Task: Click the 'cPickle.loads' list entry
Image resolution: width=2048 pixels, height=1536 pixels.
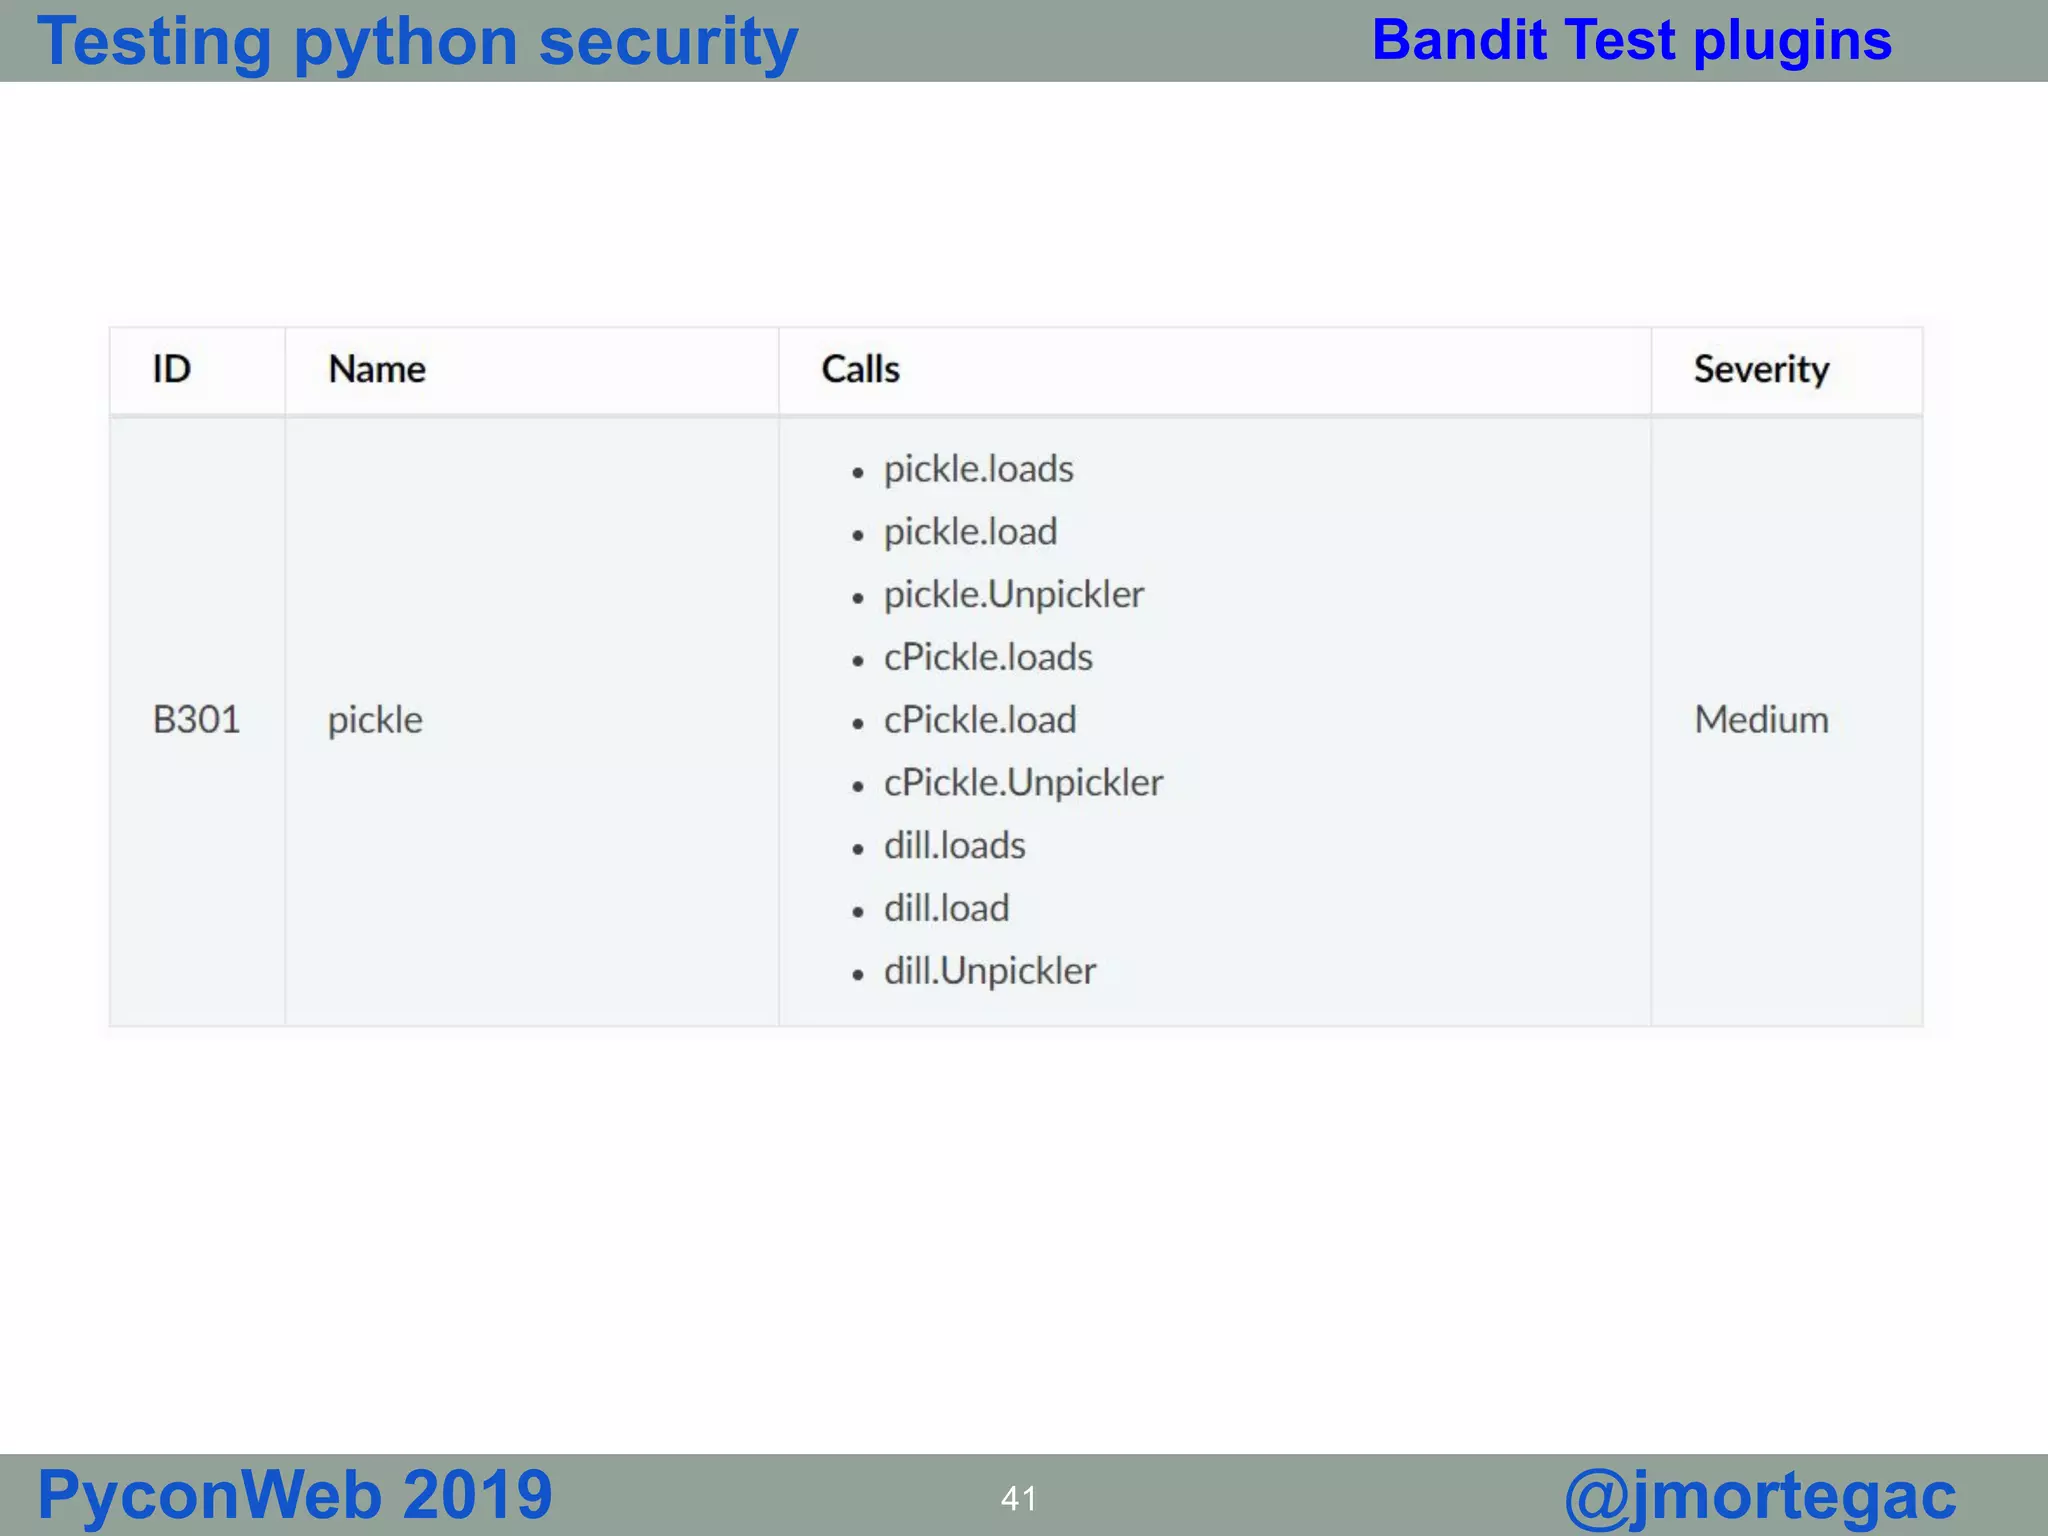Action: [x=988, y=657]
